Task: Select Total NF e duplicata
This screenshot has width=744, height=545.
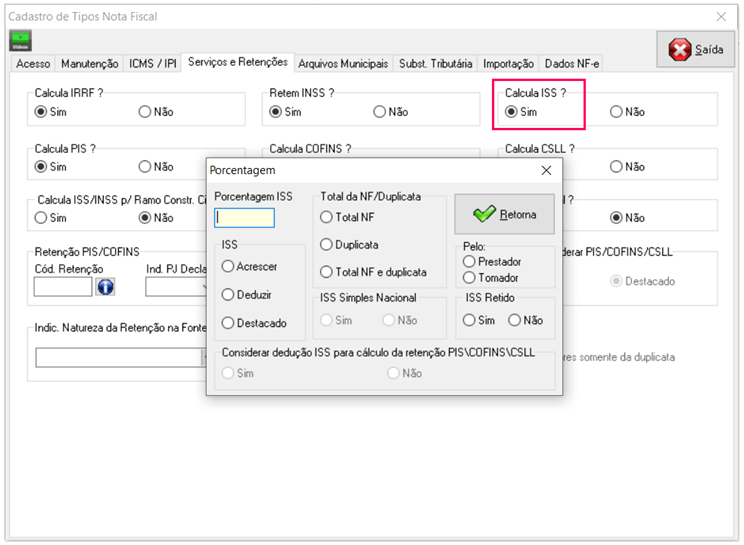Action: 326,272
